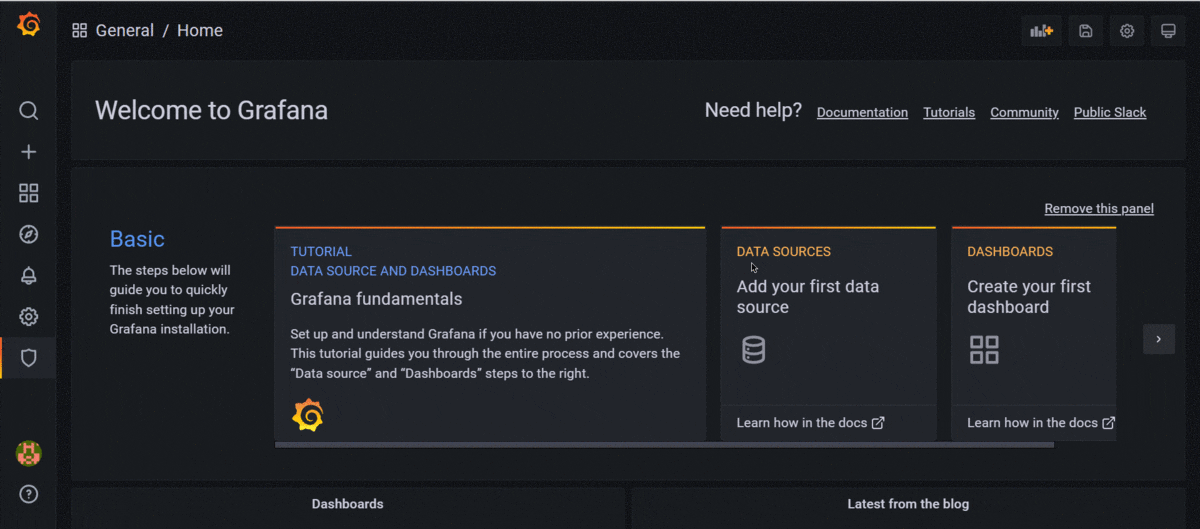Click Grafana logo in the tutorial card
1200x529 pixels.
308,414
